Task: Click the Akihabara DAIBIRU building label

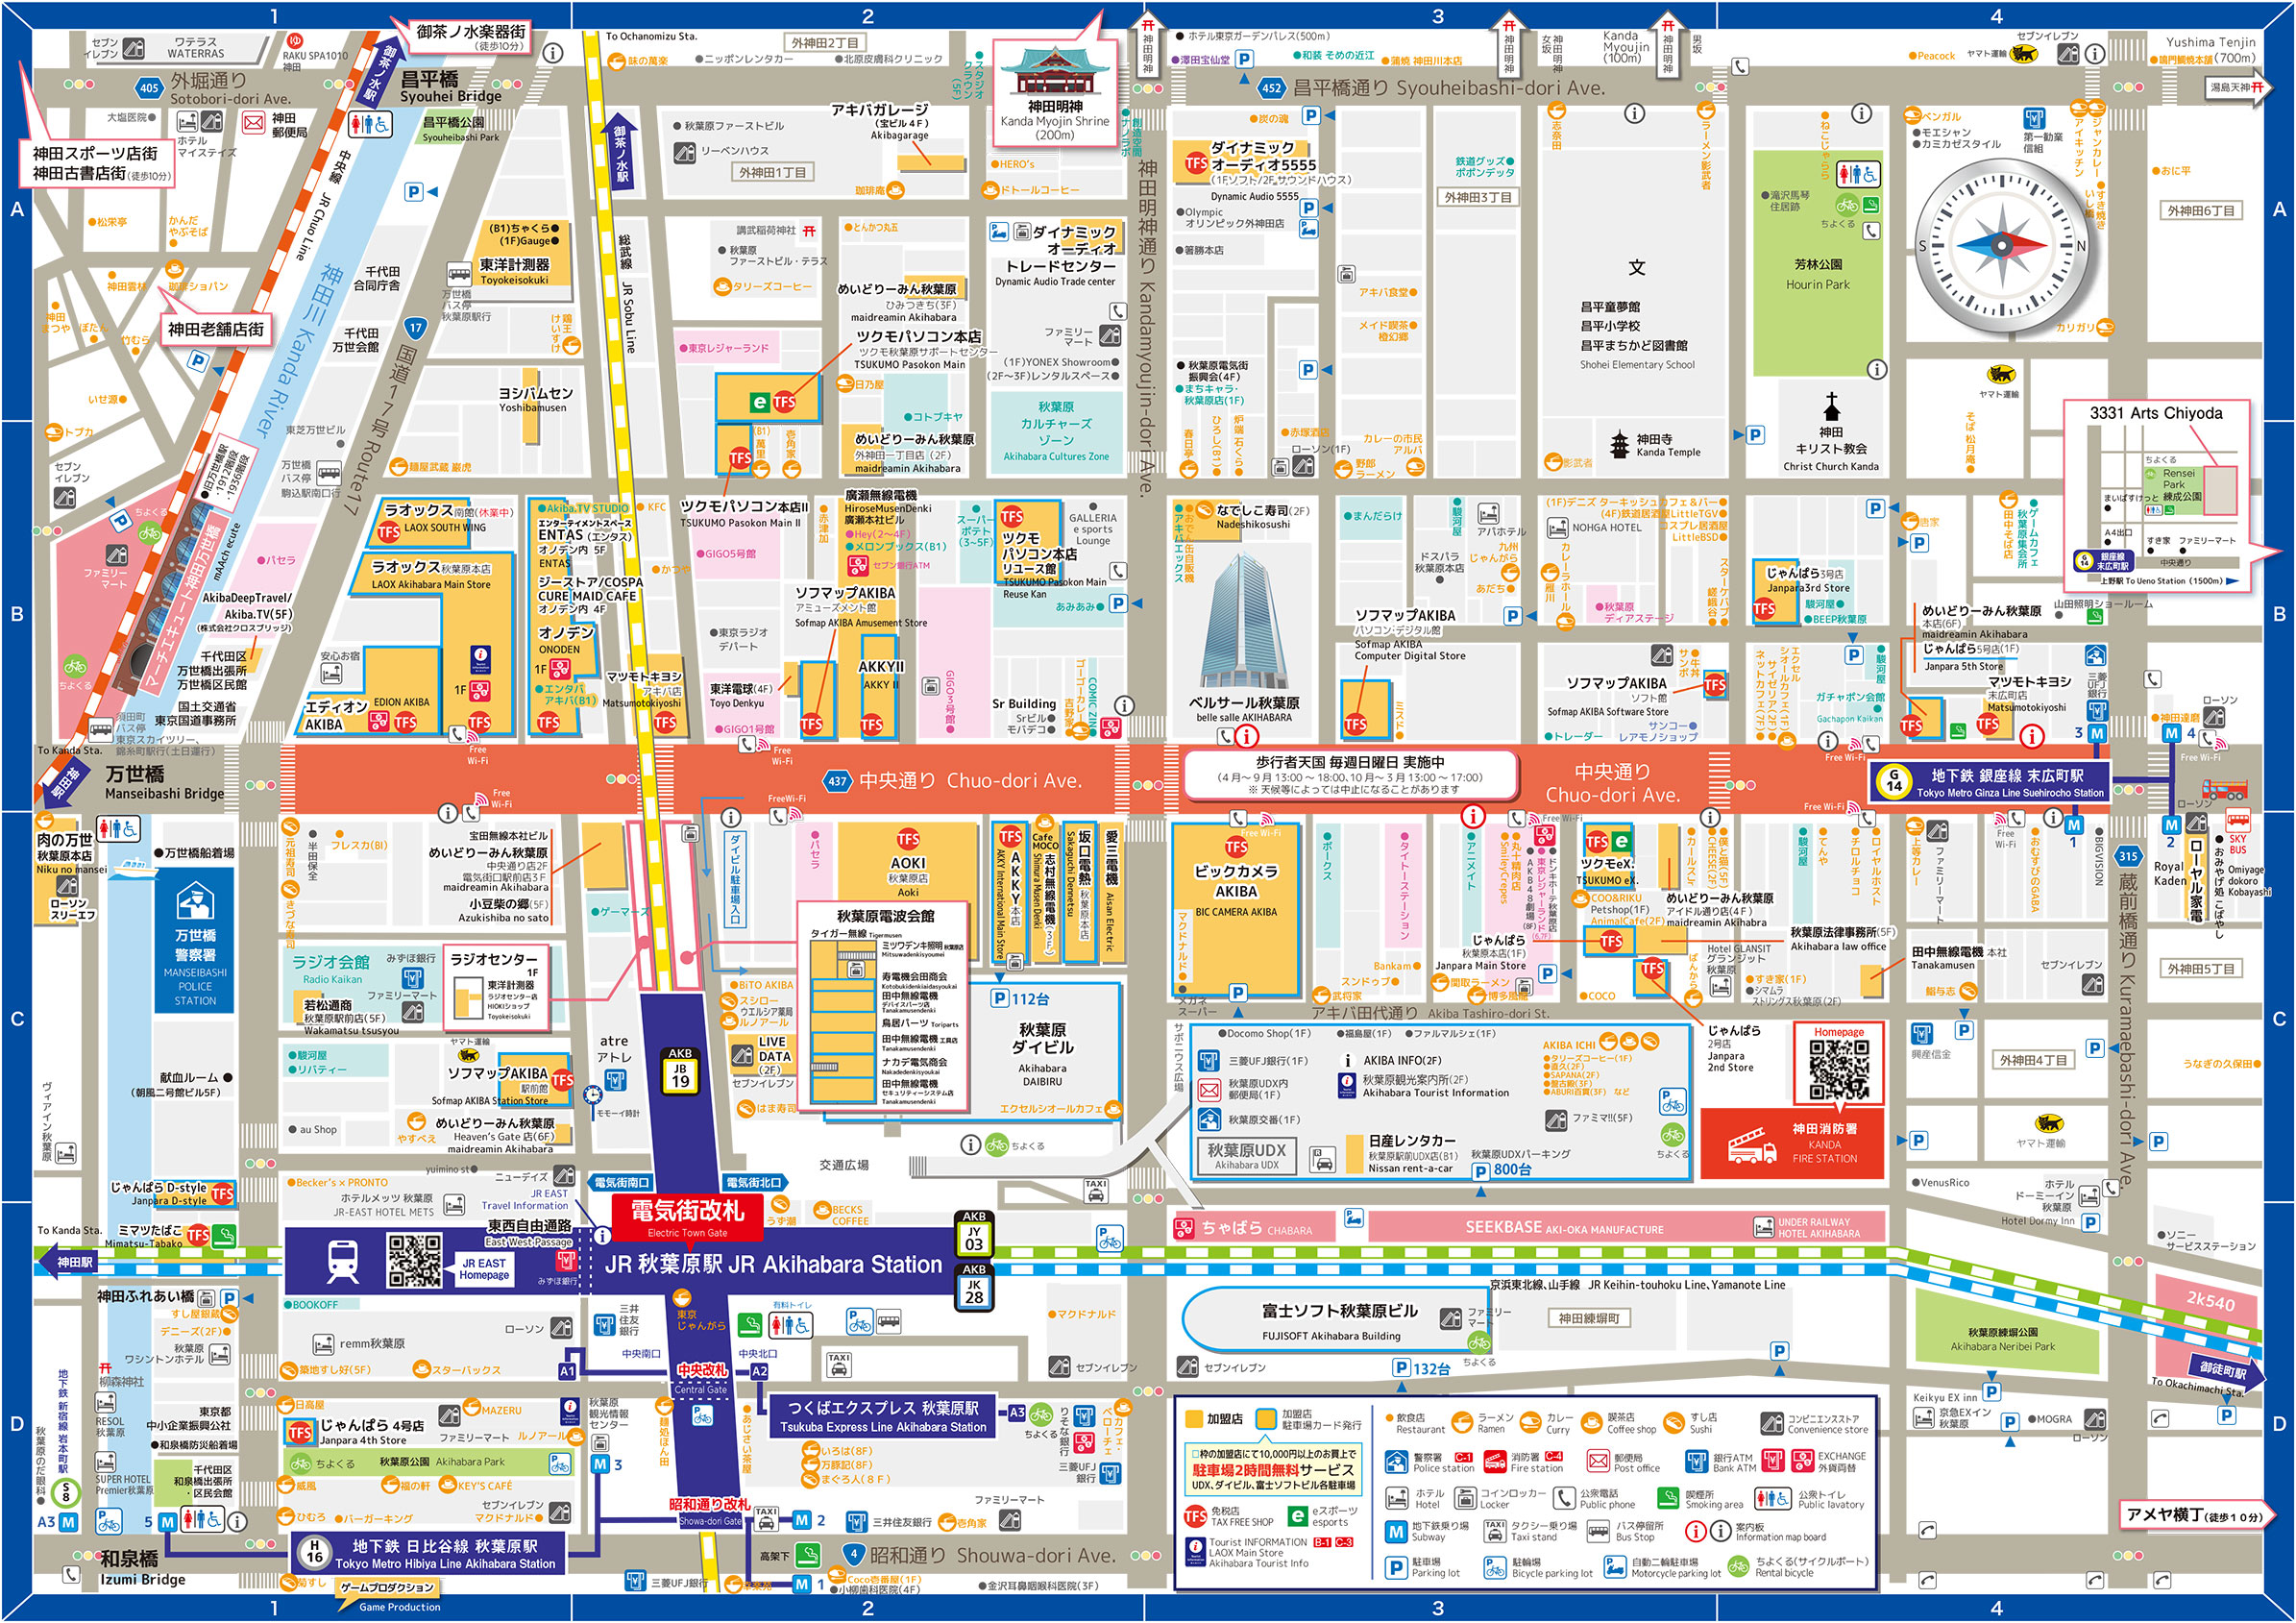Action: pos(1042,1054)
